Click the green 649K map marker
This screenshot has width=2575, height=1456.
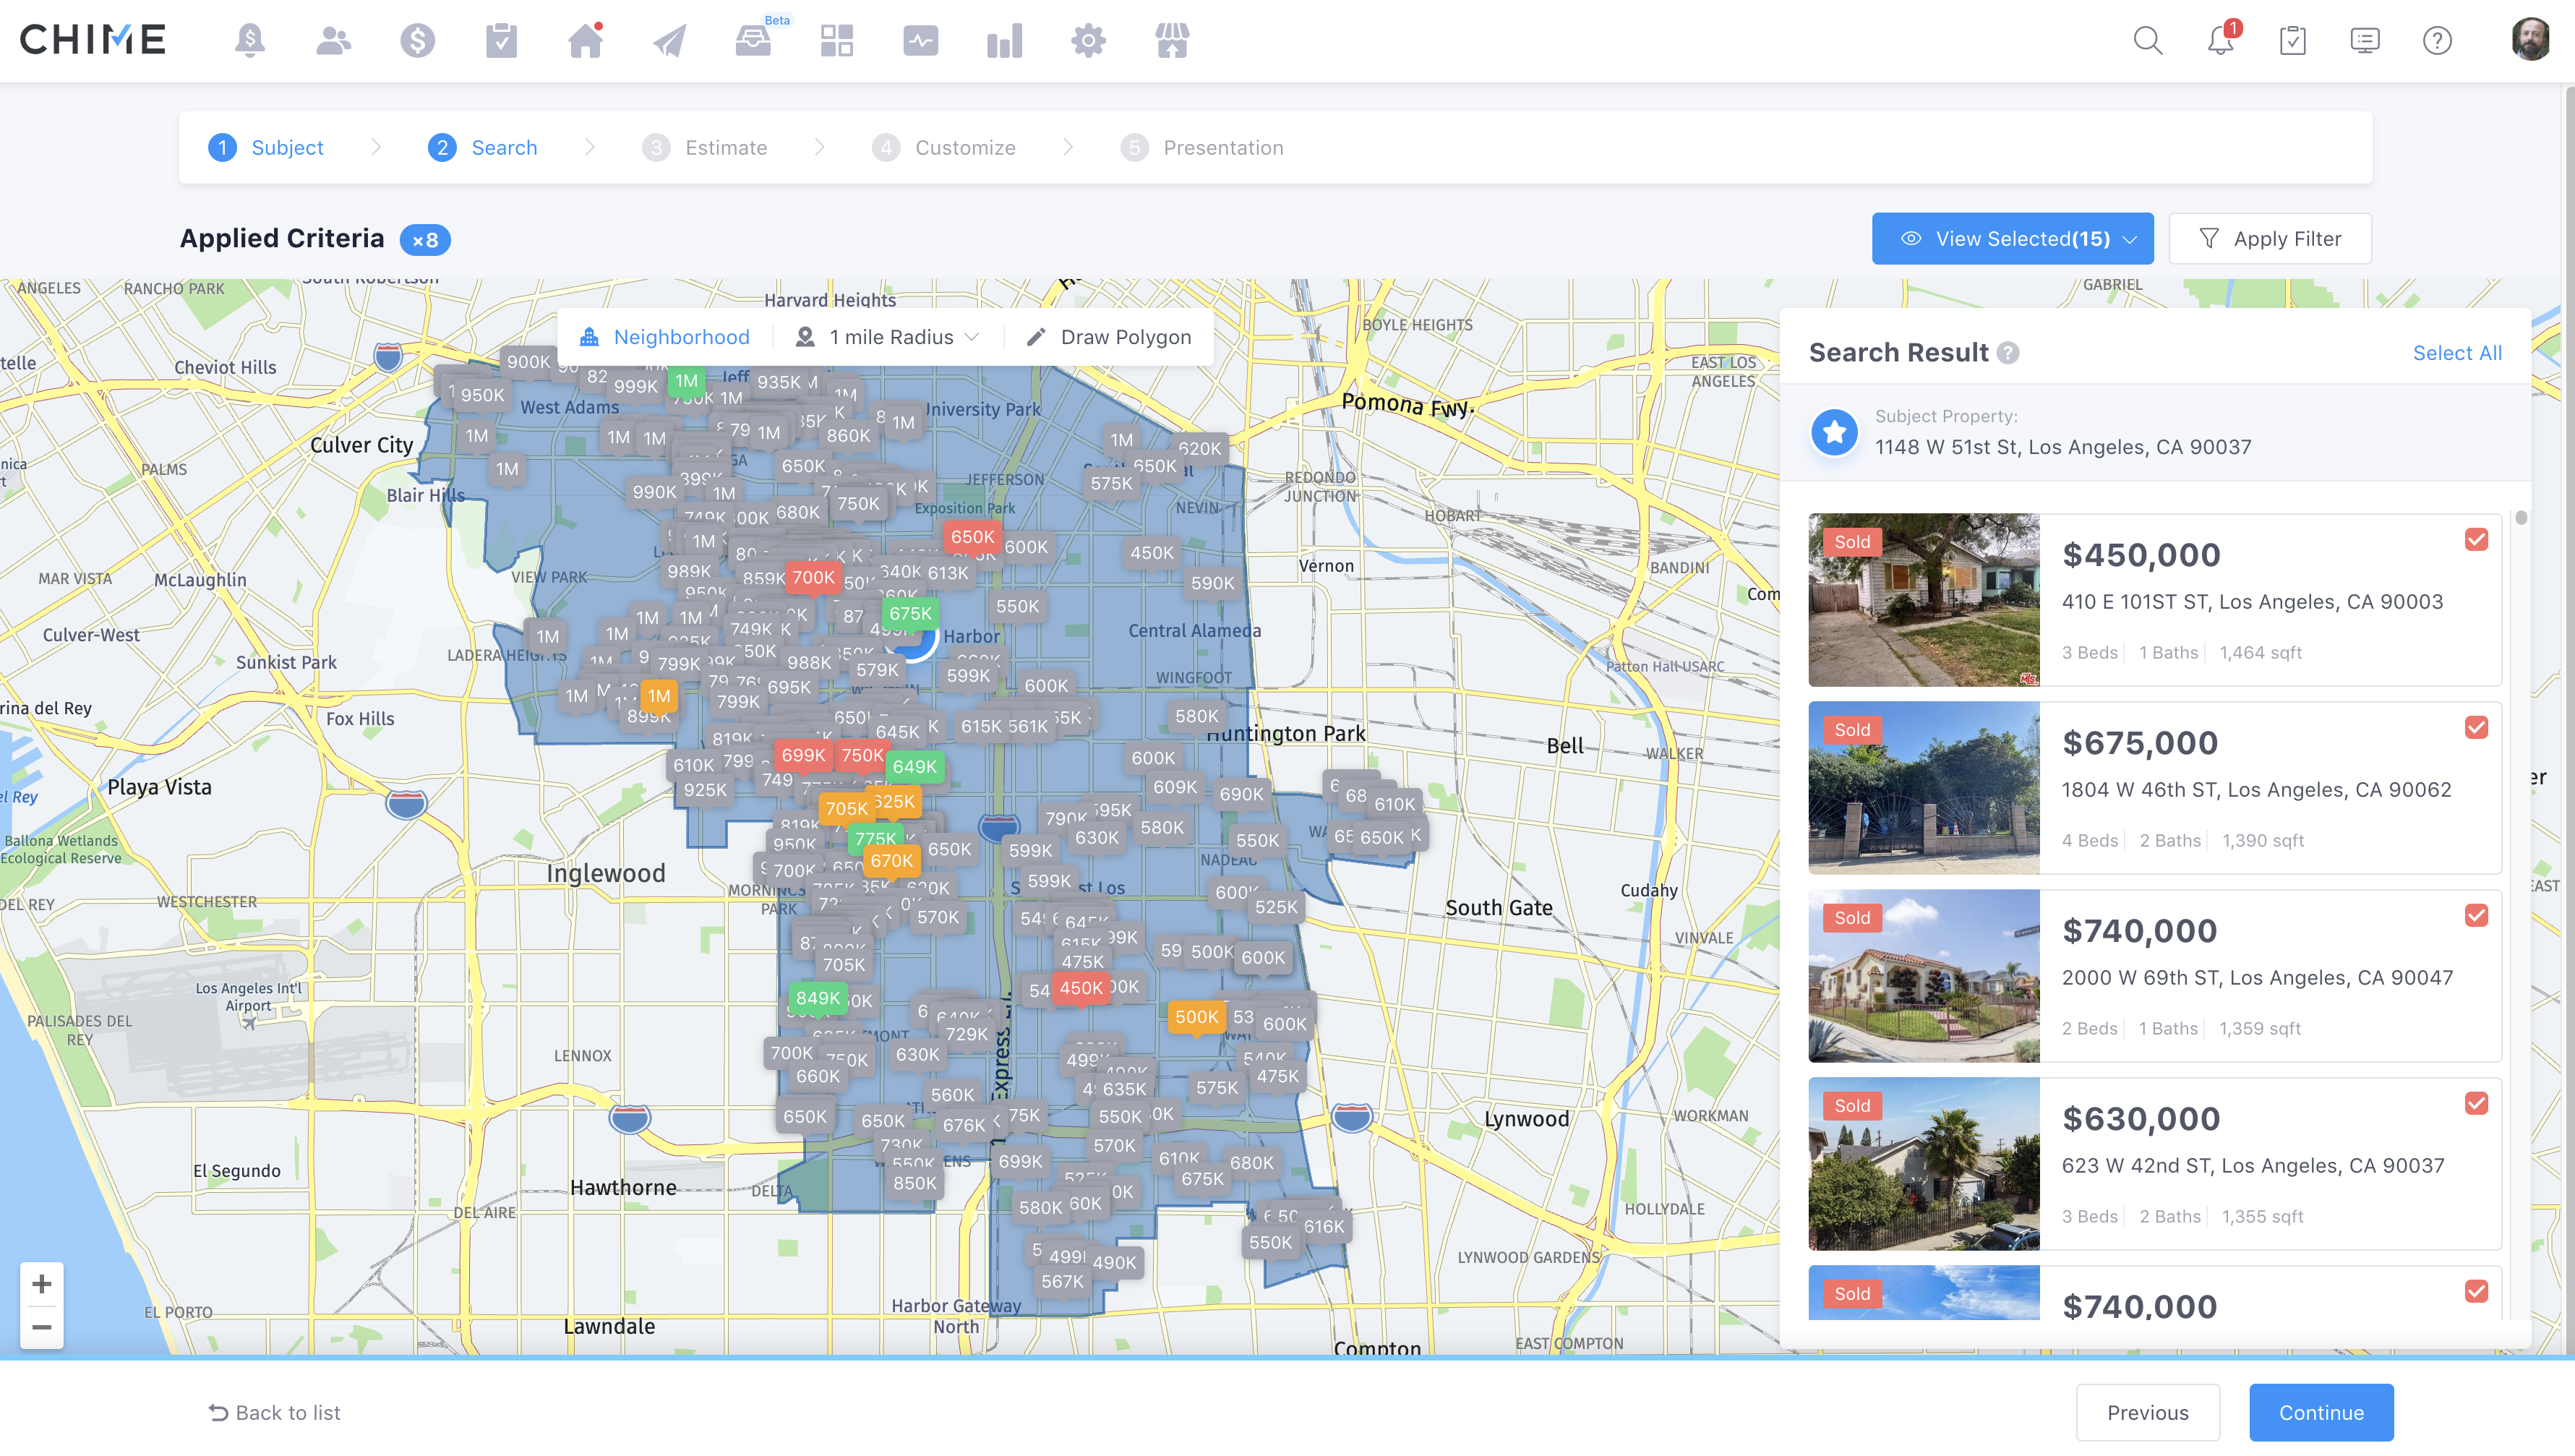[914, 767]
